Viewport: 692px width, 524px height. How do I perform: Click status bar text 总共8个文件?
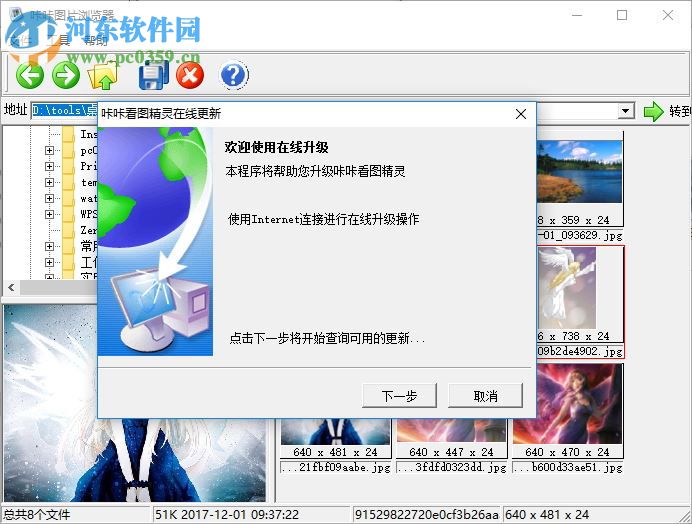tap(37, 515)
